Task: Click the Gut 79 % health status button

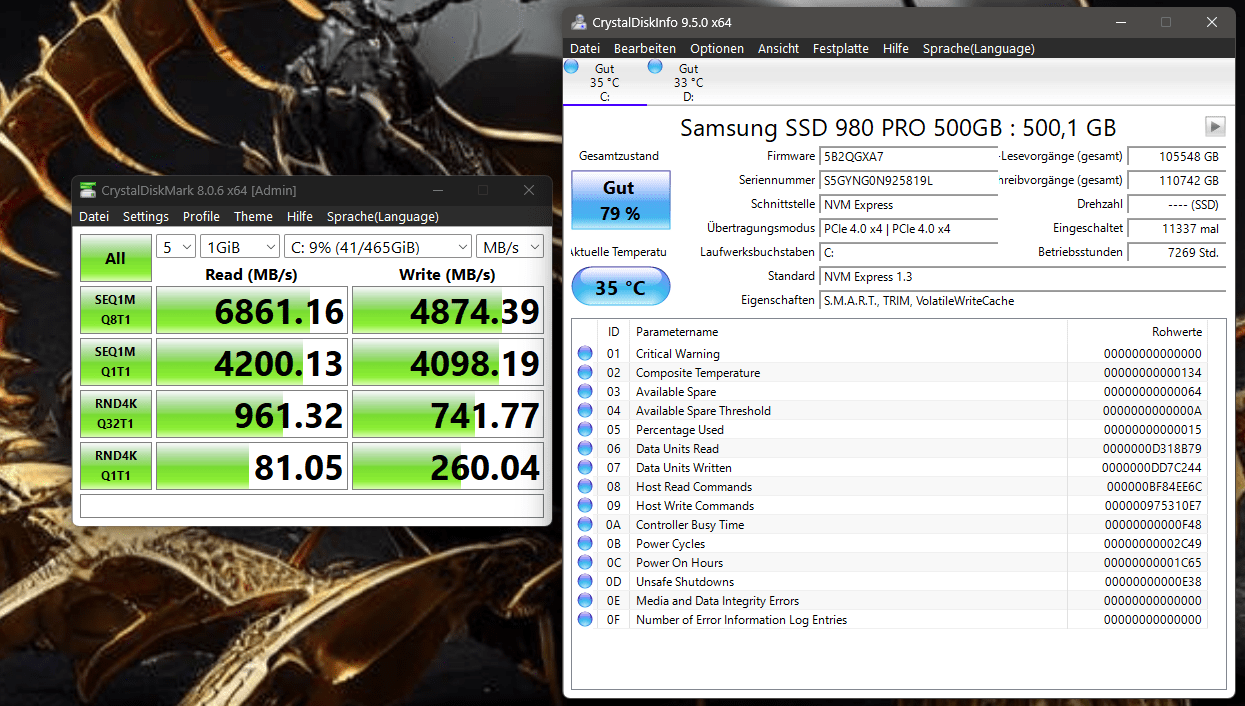Action: (x=620, y=200)
